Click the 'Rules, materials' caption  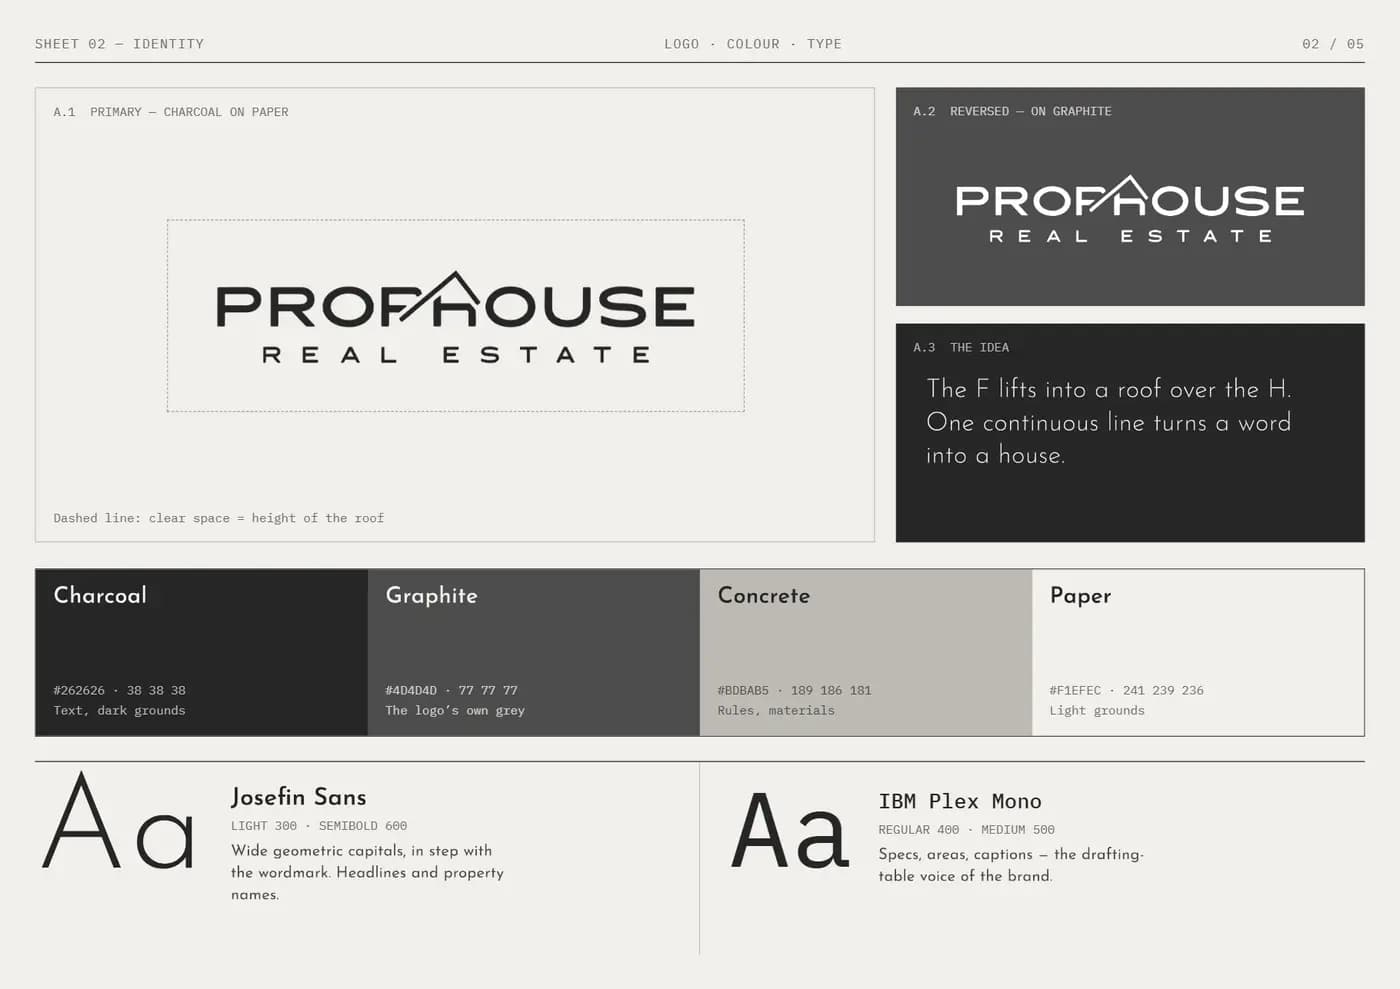click(776, 710)
